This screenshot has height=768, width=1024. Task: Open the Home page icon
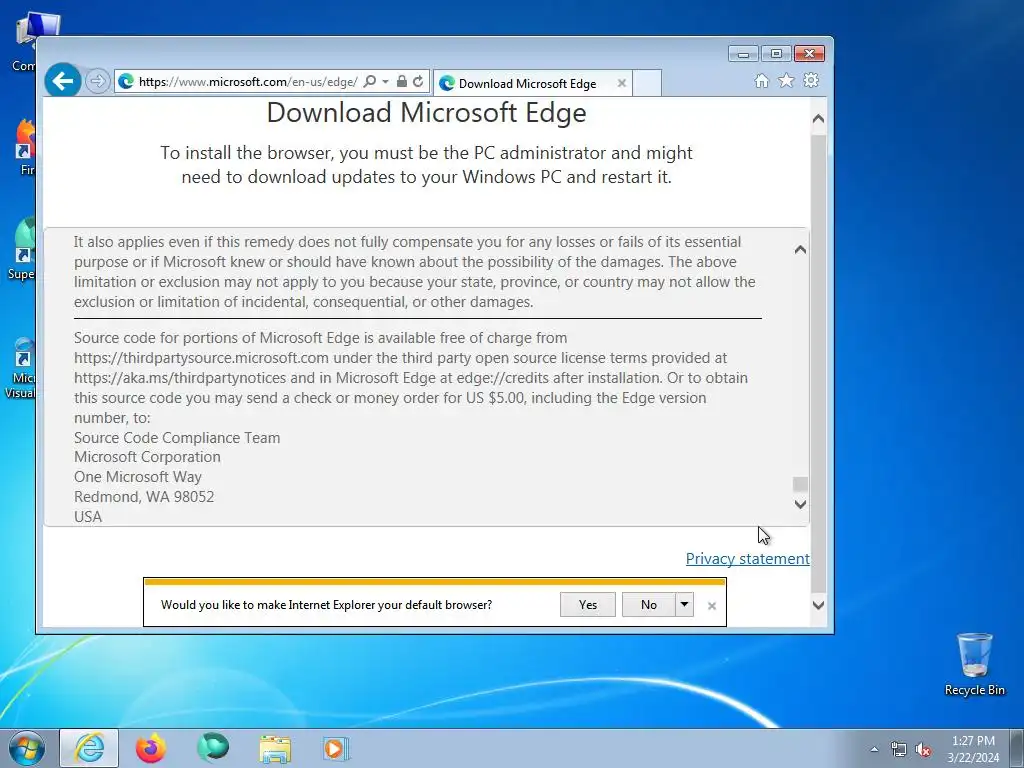(761, 81)
